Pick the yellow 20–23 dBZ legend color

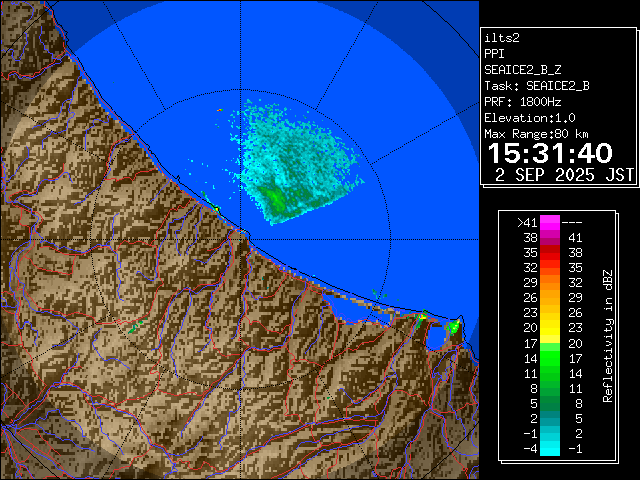tap(550, 327)
